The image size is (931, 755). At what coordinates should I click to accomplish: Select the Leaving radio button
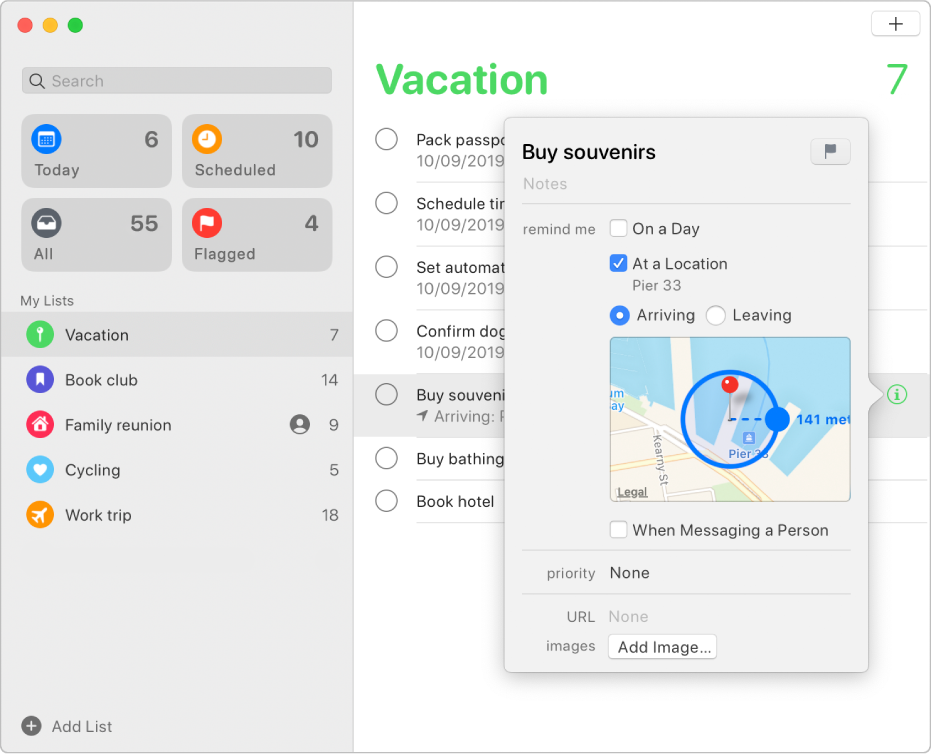coord(716,315)
